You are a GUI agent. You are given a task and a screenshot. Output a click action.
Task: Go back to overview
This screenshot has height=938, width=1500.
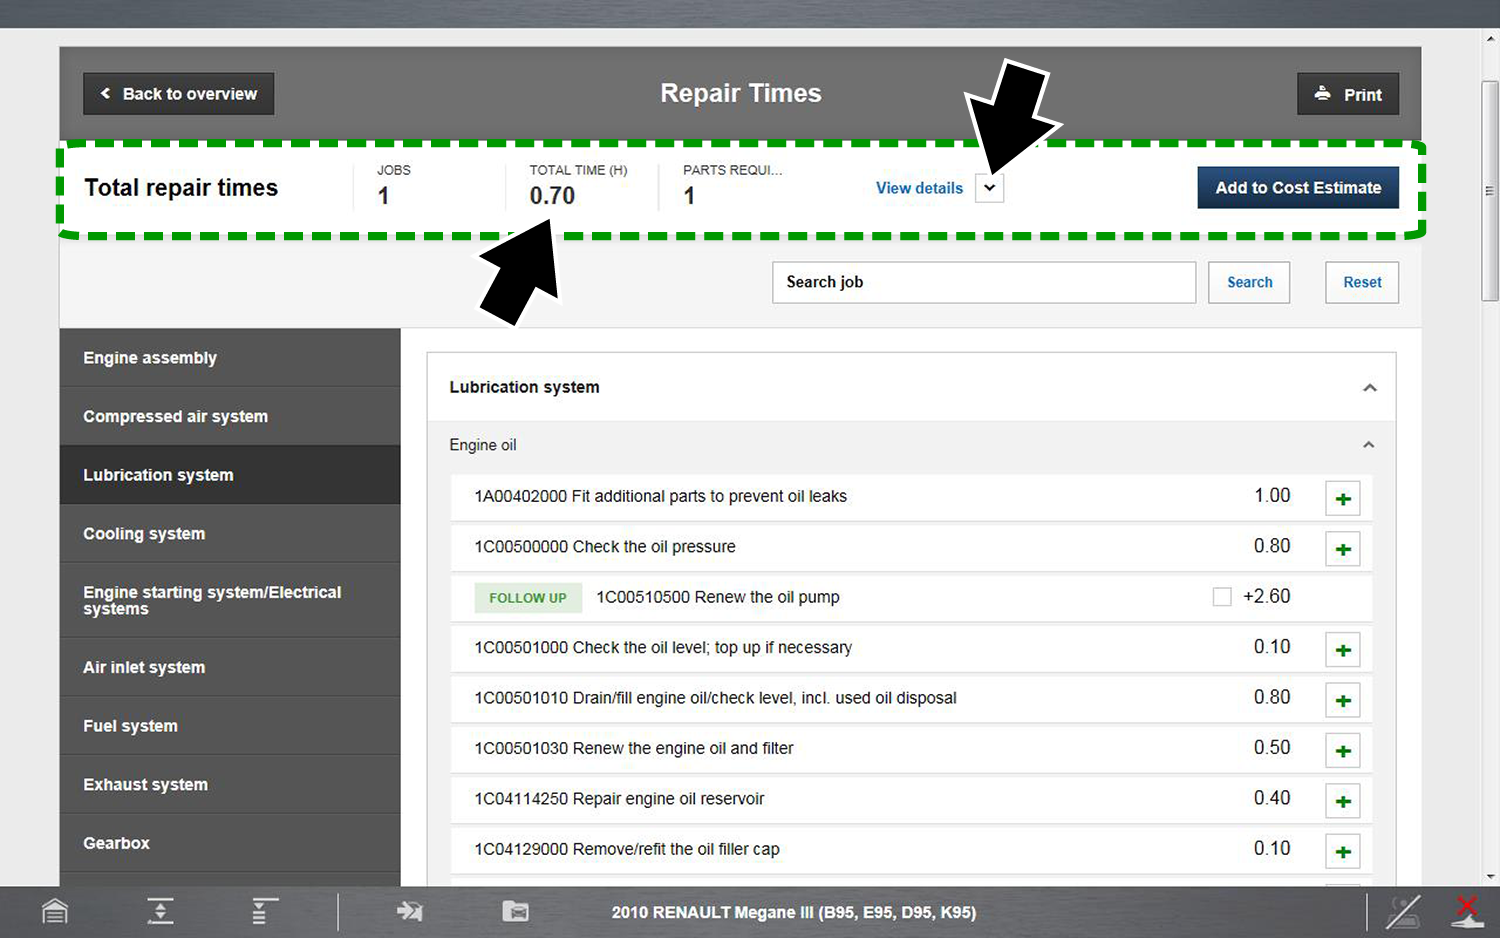click(x=178, y=94)
